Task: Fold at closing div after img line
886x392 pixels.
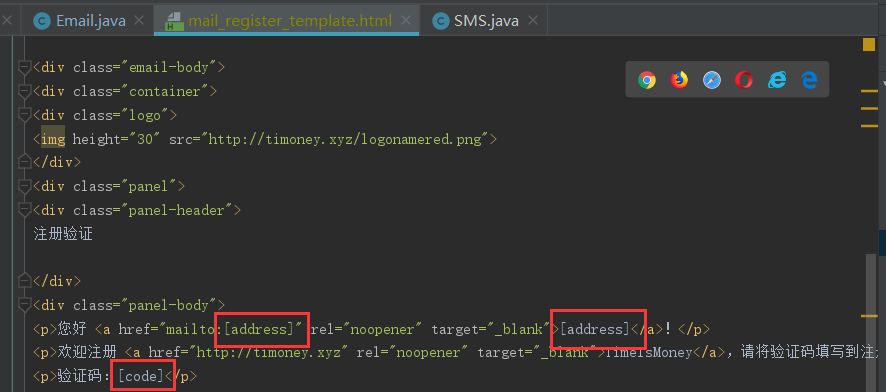Action: [24, 162]
